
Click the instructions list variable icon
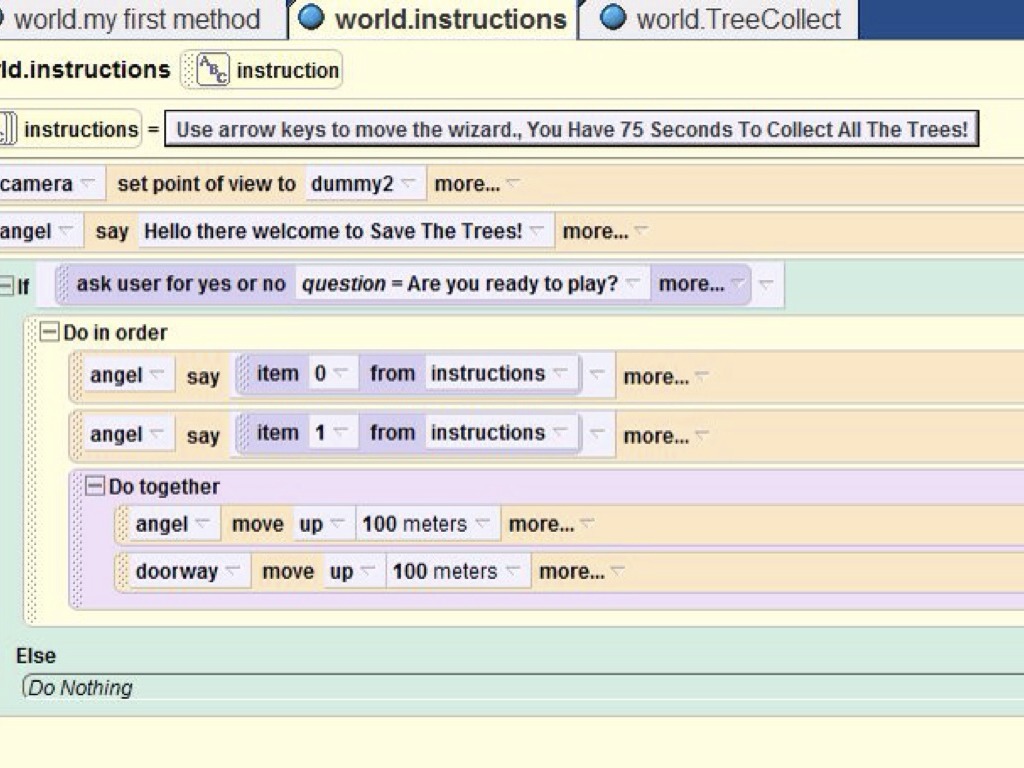click(x=8, y=129)
